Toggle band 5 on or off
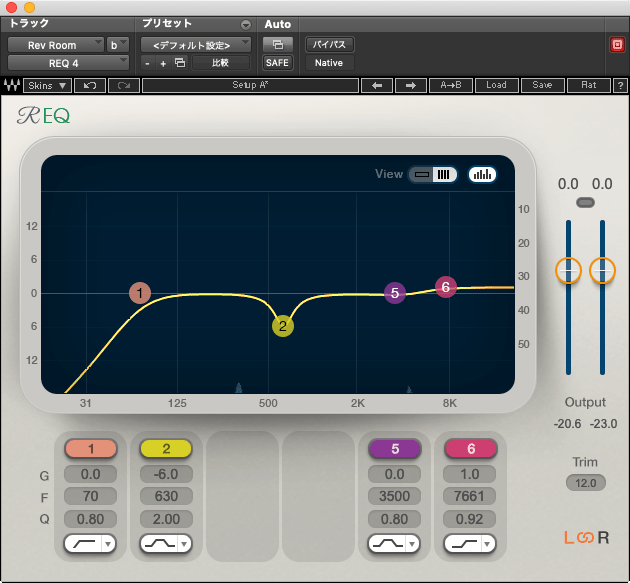This screenshot has height=583, width=630. coord(395,448)
